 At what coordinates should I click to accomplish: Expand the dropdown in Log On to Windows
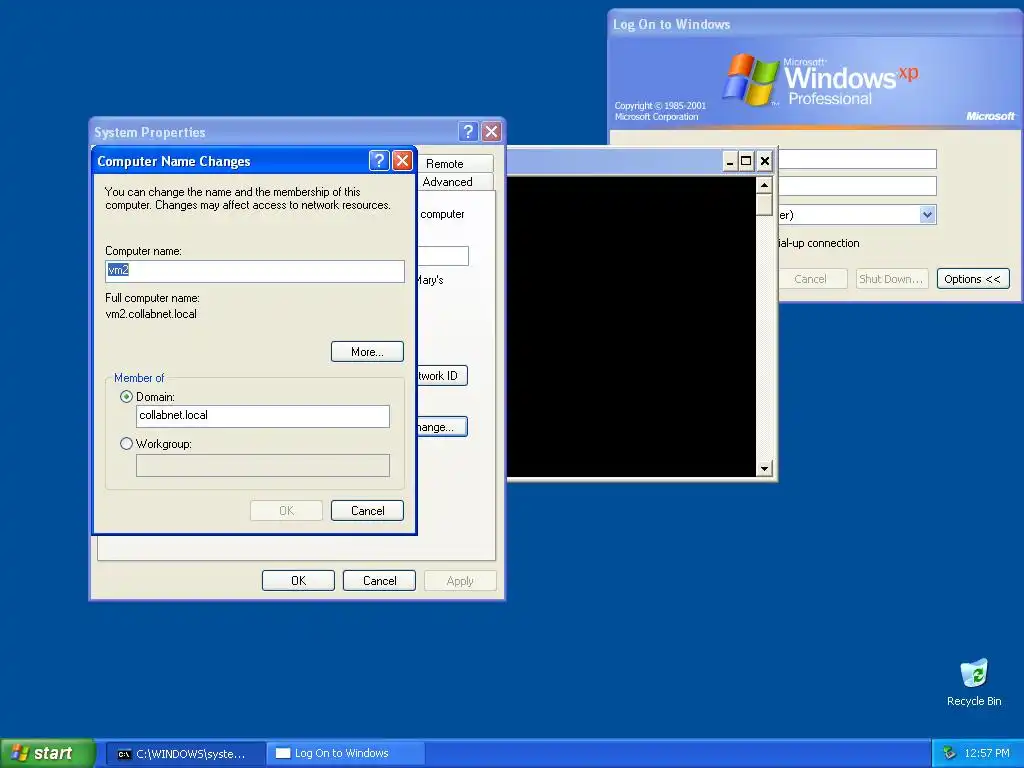coord(927,215)
